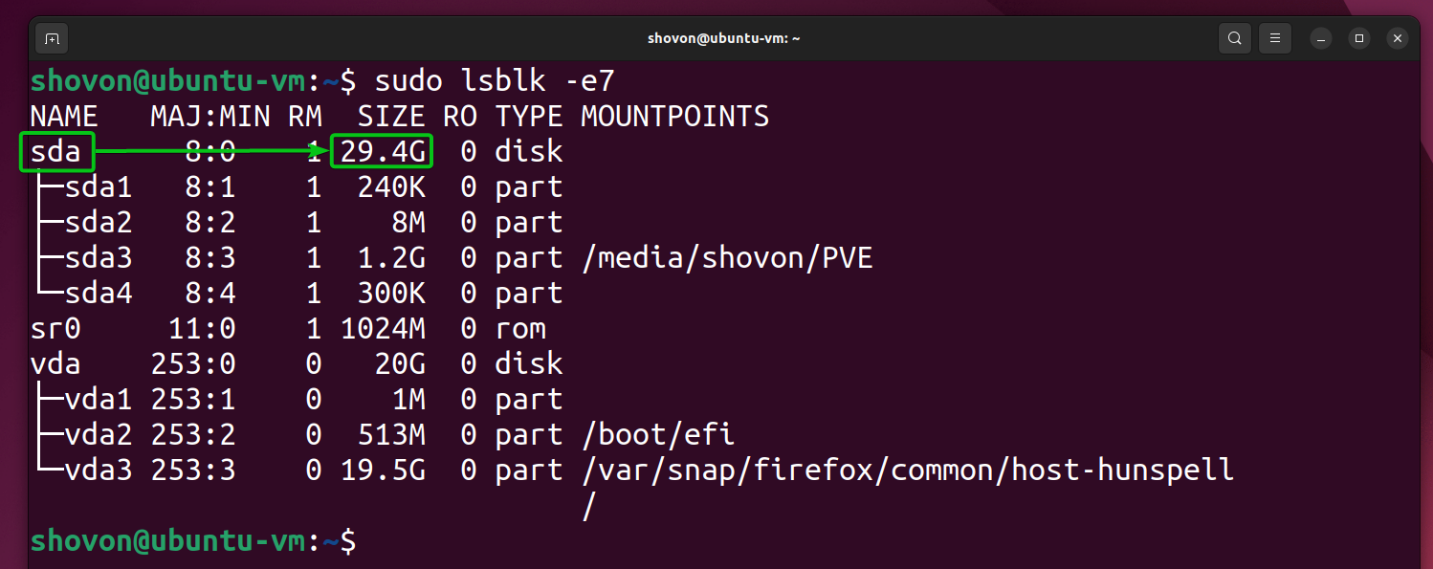
Task: Open the hamburger menu
Action: click(1274, 39)
